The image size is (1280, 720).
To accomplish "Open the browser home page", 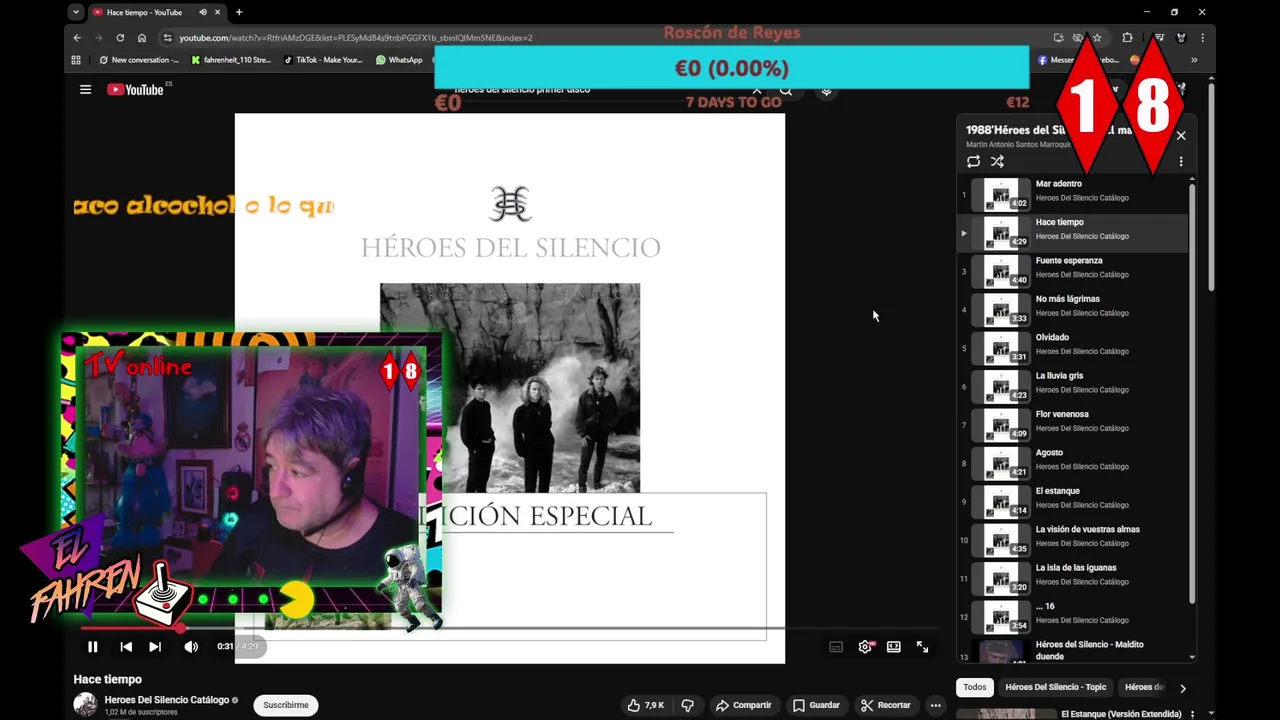I will [x=142, y=38].
